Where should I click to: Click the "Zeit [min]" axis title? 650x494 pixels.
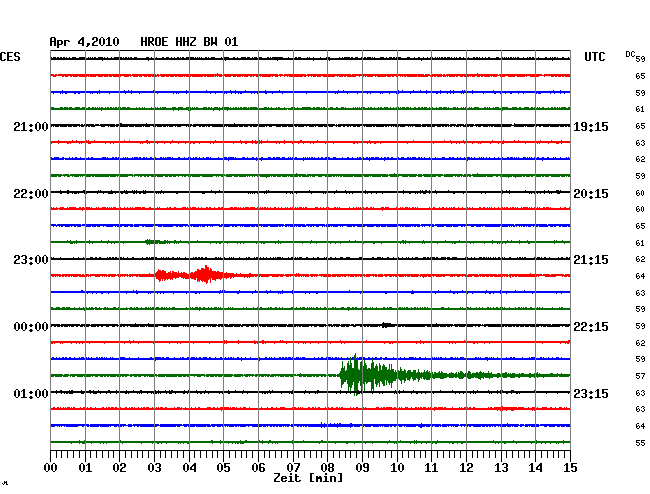[308, 478]
